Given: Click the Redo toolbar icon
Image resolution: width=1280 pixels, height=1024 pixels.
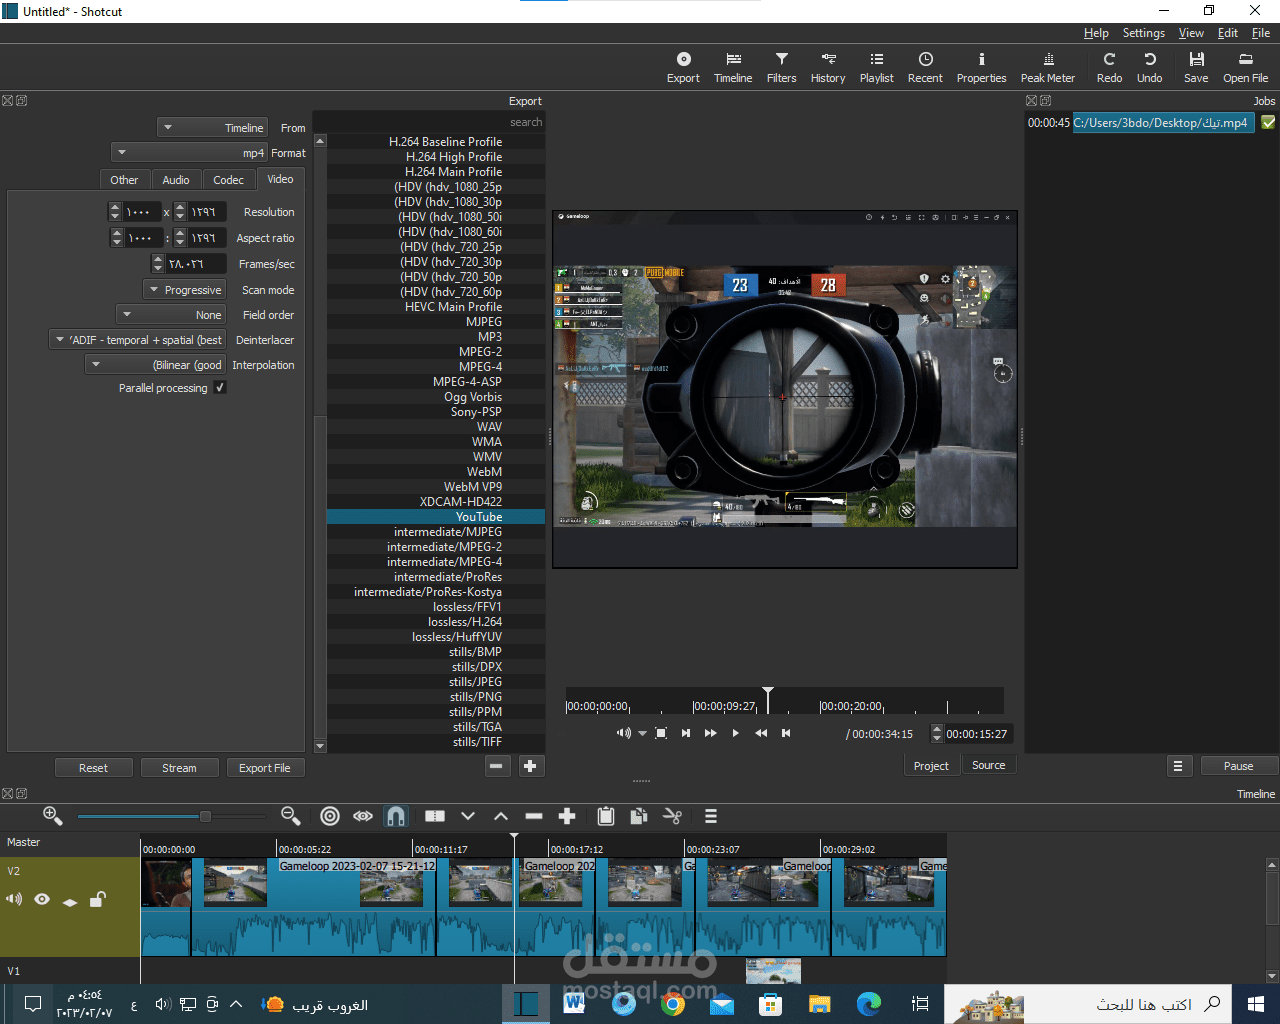Looking at the screenshot, I should coord(1109,67).
